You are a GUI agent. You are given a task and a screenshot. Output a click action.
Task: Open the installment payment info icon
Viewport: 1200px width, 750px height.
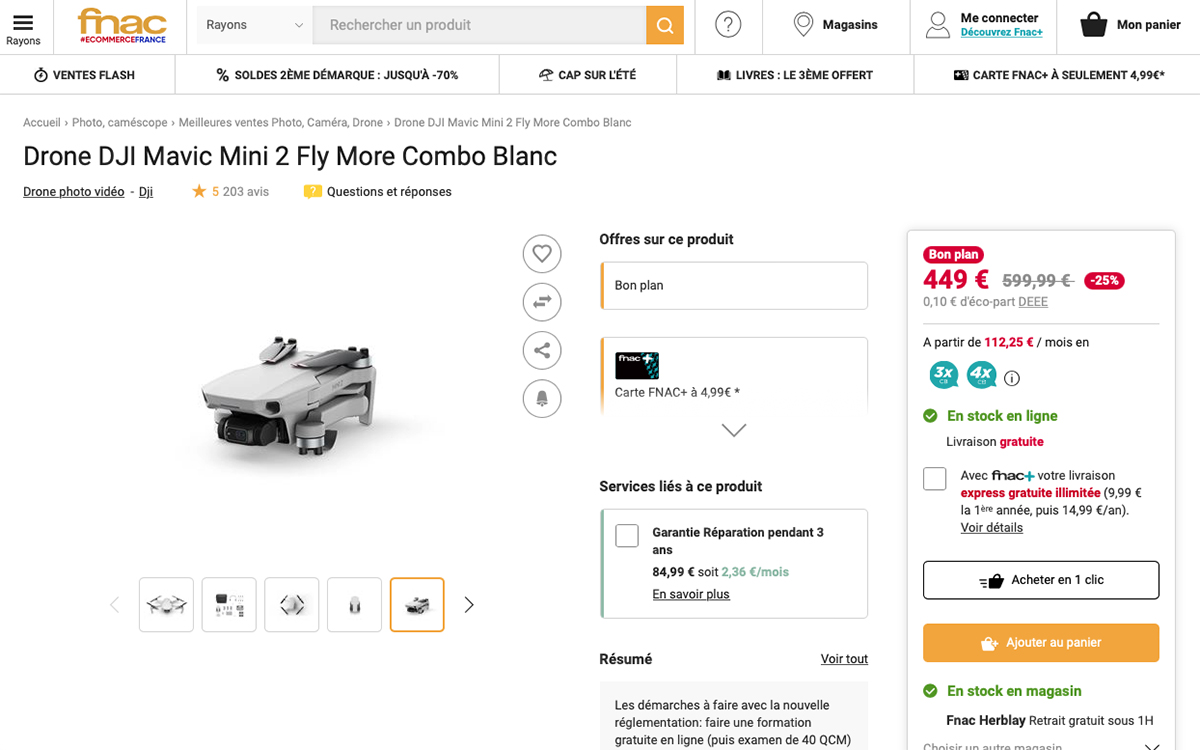coord(1012,378)
